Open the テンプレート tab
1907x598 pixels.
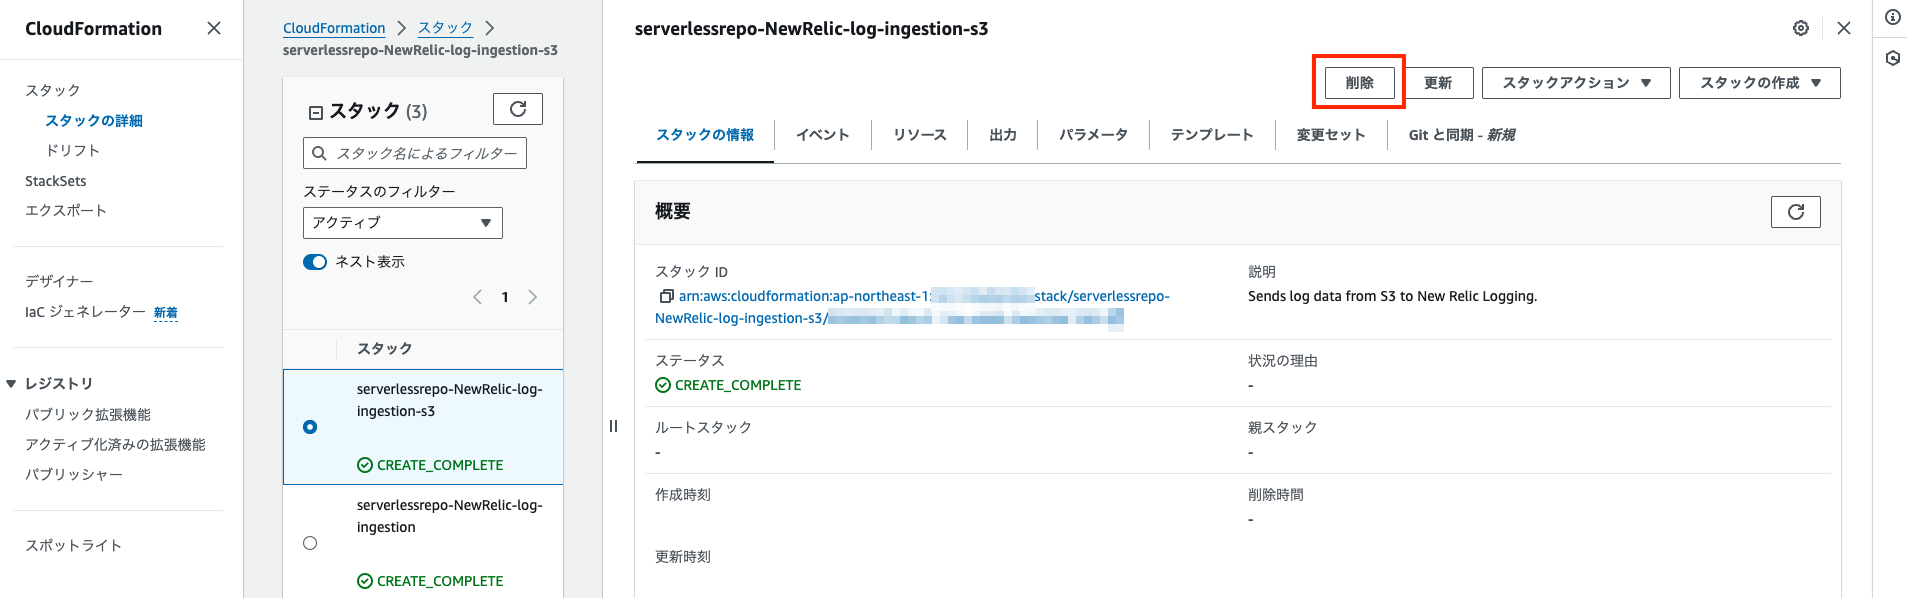pos(1211,135)
